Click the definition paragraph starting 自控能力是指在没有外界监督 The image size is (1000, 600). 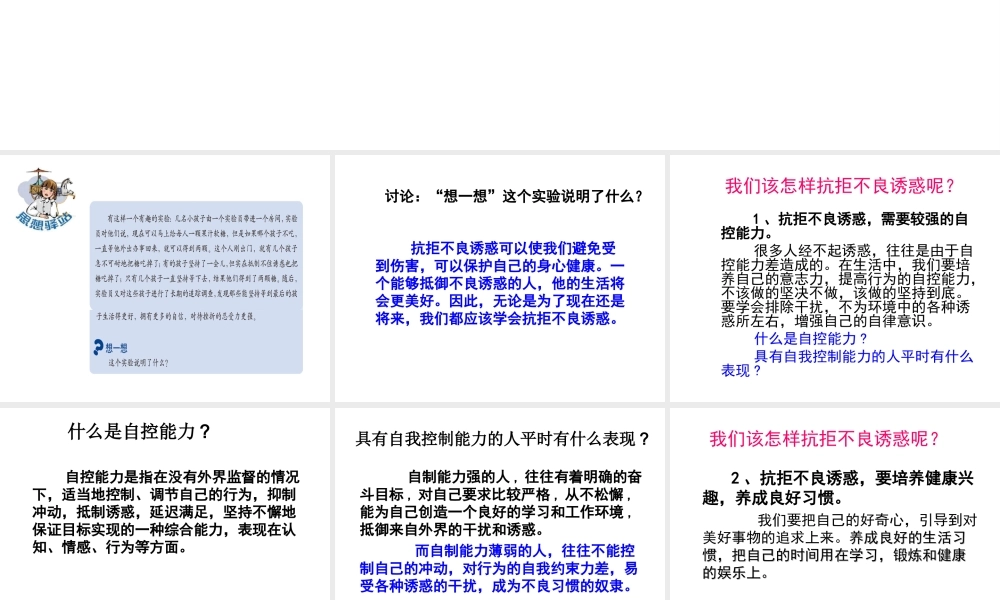(x=165, y=512)
